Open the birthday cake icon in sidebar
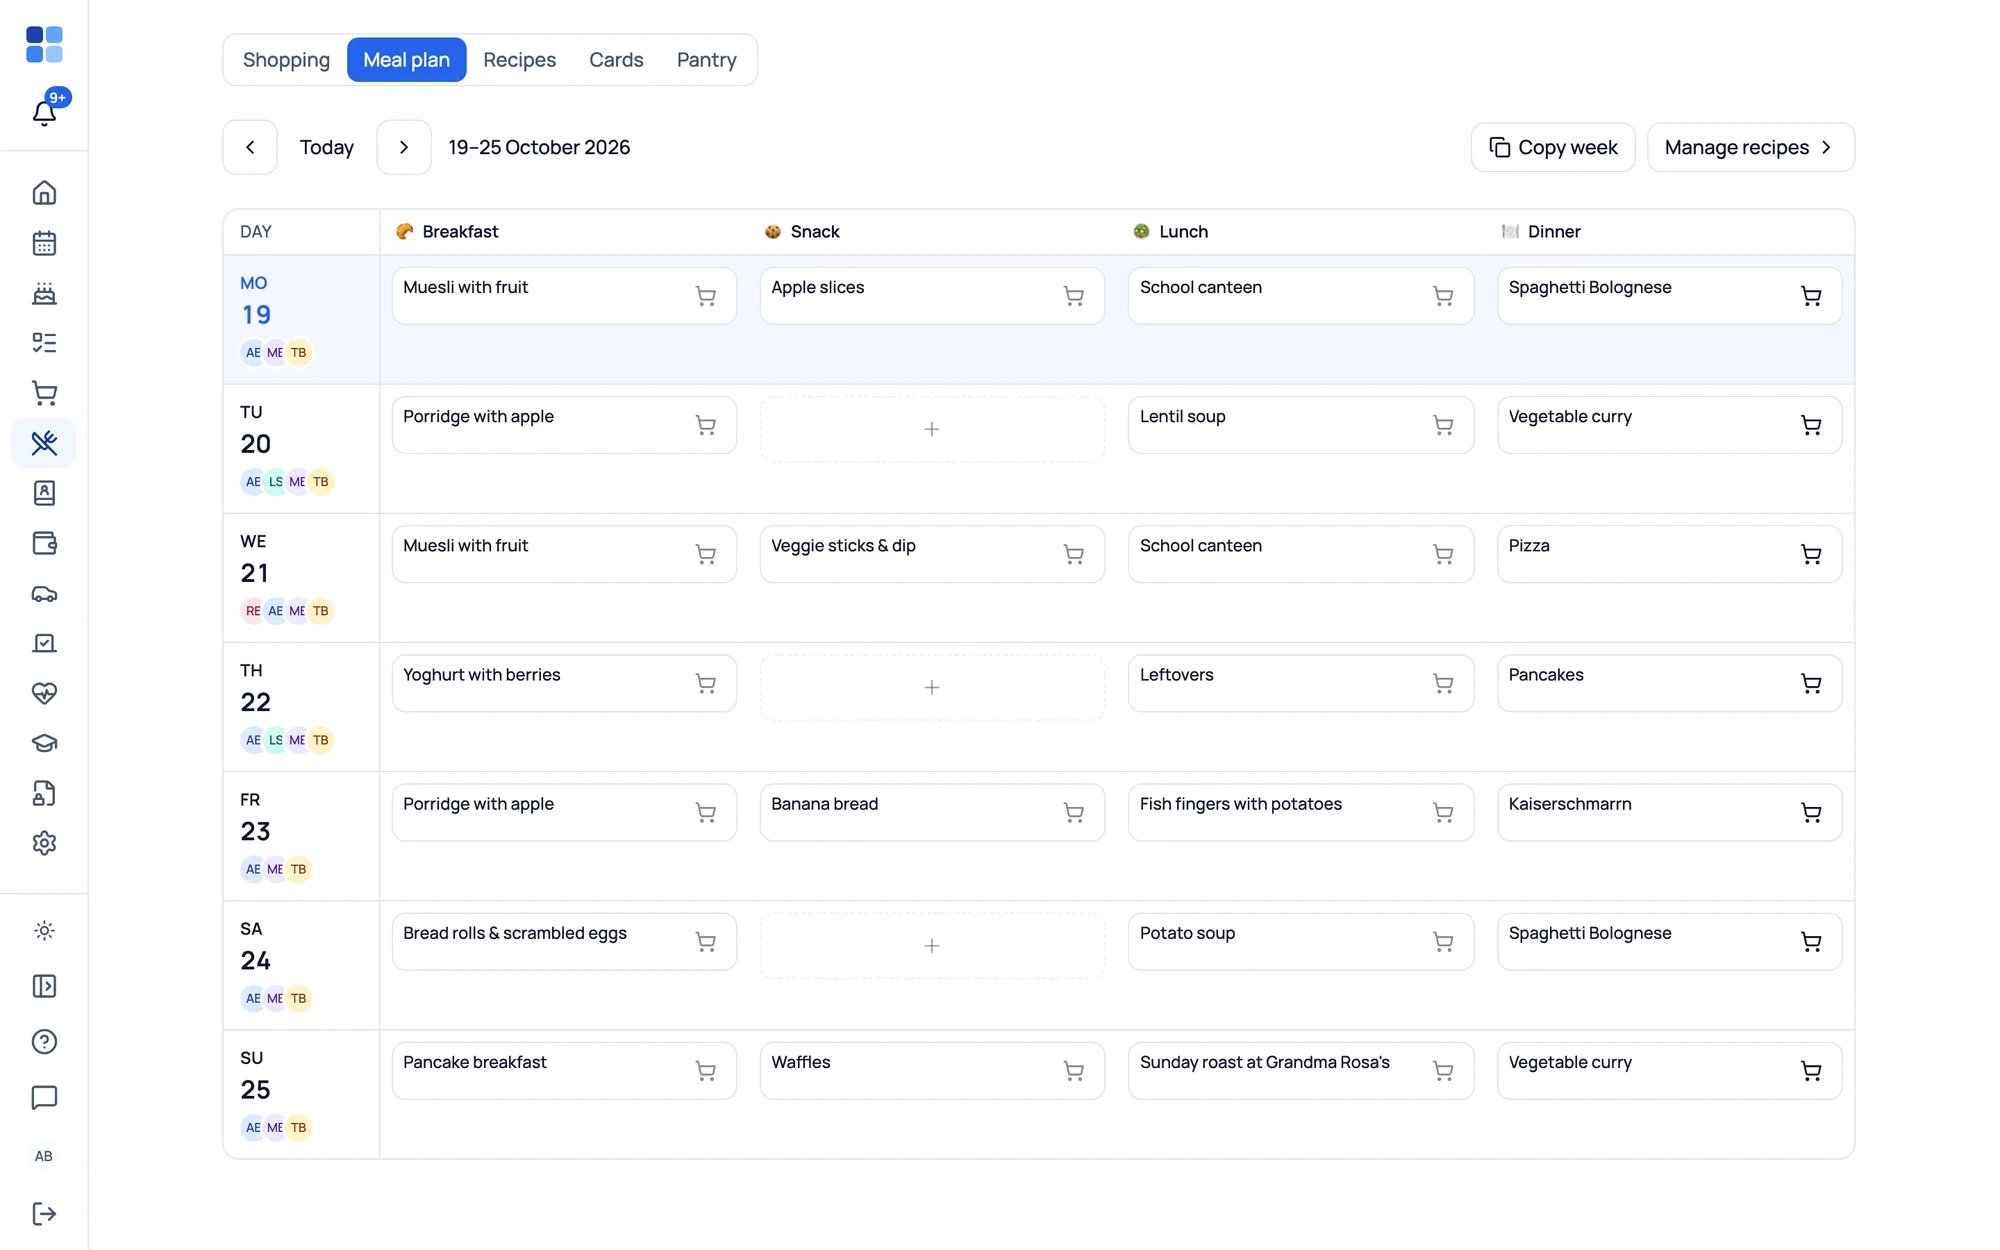This screenshot has width=2000, height=1250. (44, 293)
